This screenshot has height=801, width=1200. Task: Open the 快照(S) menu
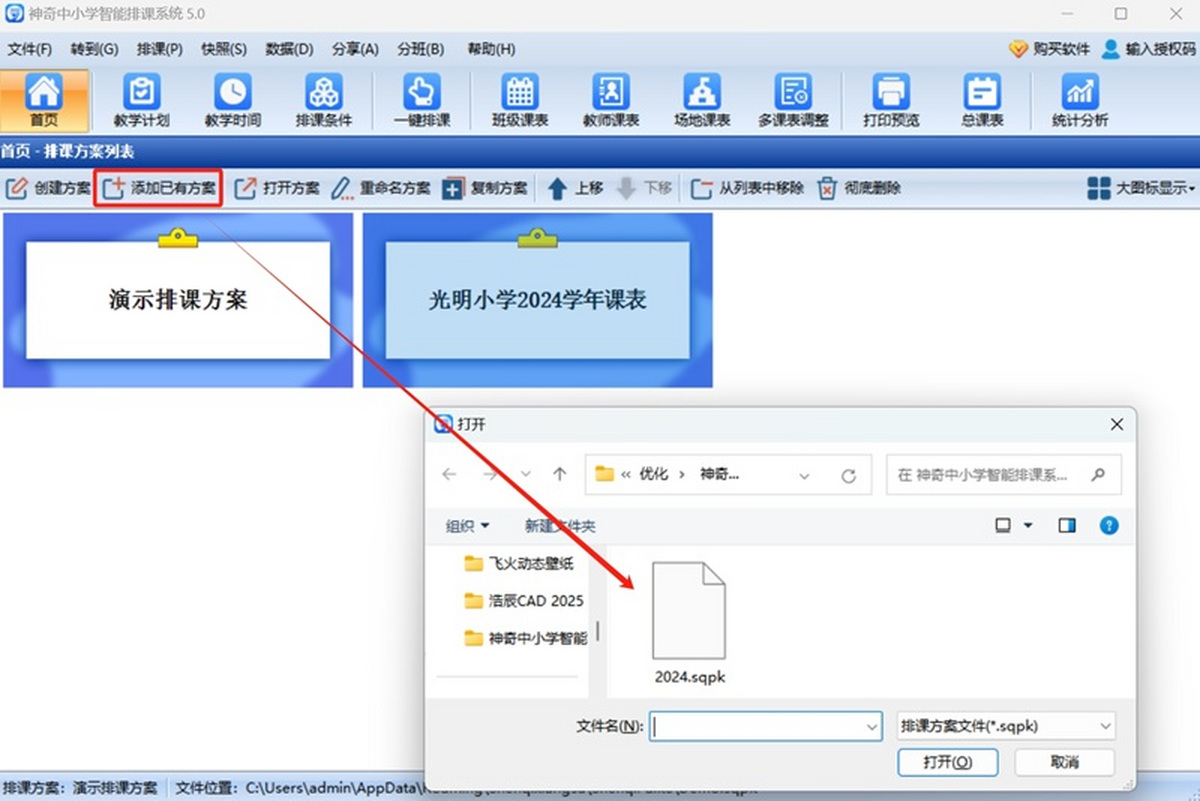[223, 49]
